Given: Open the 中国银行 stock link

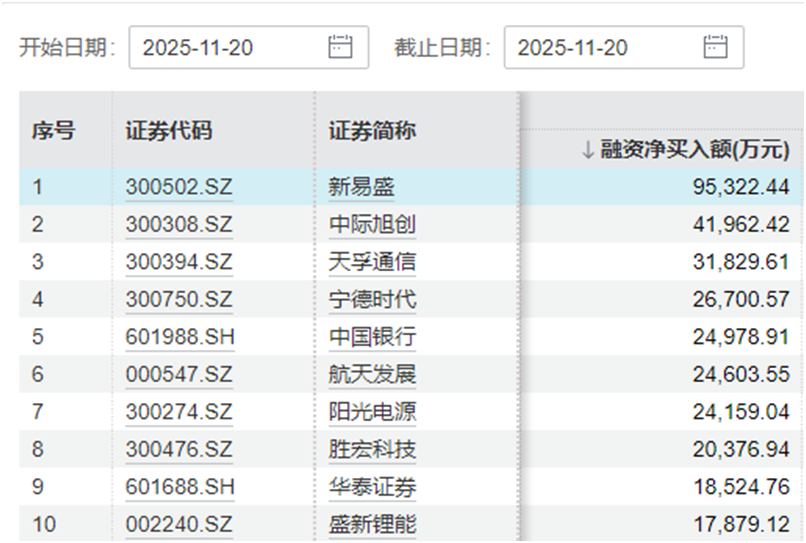Looking at the screenshot, I should click(x=372, y=337).
